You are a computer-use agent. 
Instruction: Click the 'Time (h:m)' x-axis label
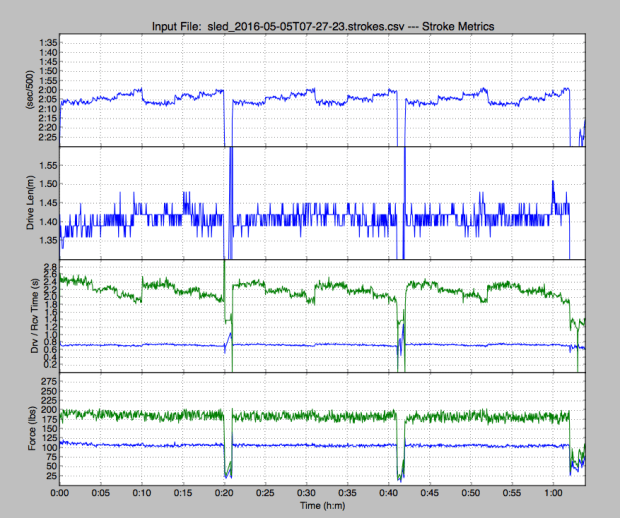tap(322, 508)
